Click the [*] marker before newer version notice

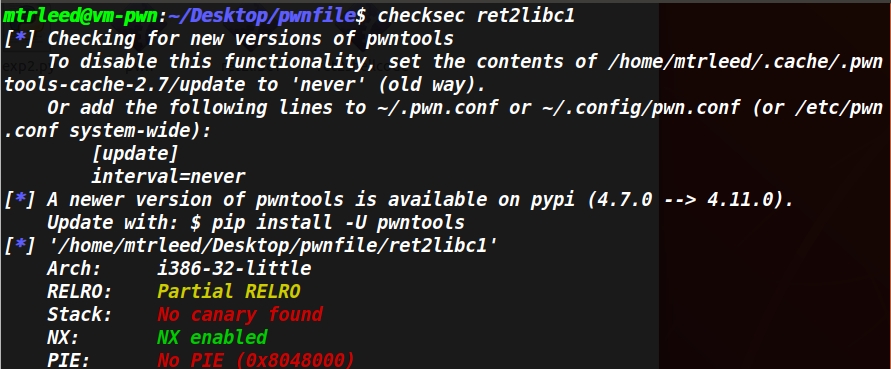click(20, 200)
